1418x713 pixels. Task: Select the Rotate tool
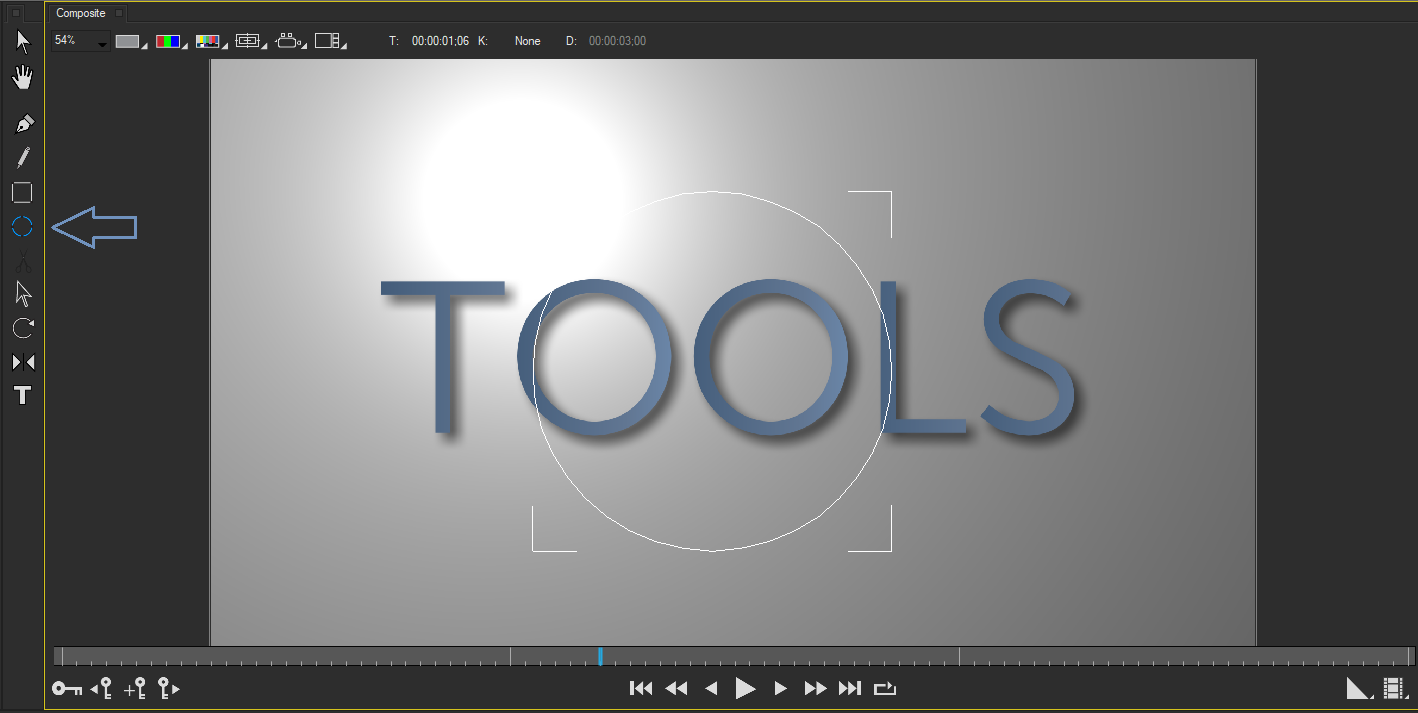tap(22, 328)
